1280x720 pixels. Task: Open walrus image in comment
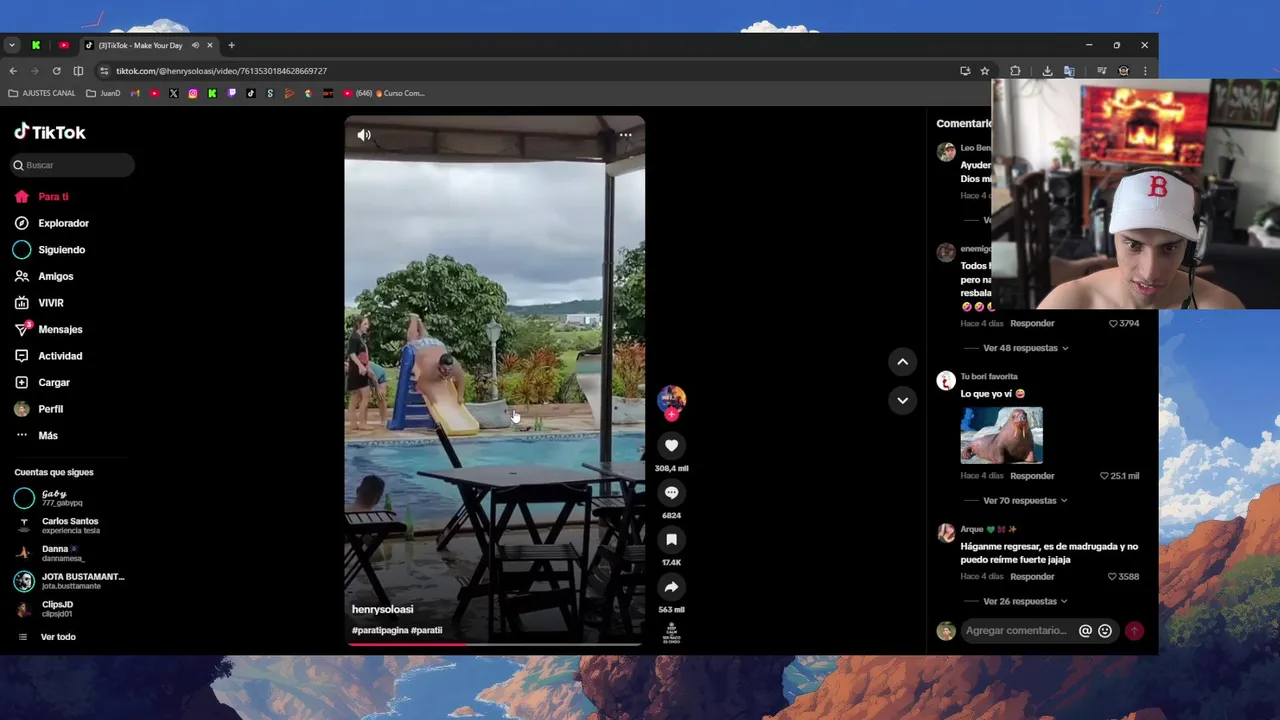point(1001,435)
